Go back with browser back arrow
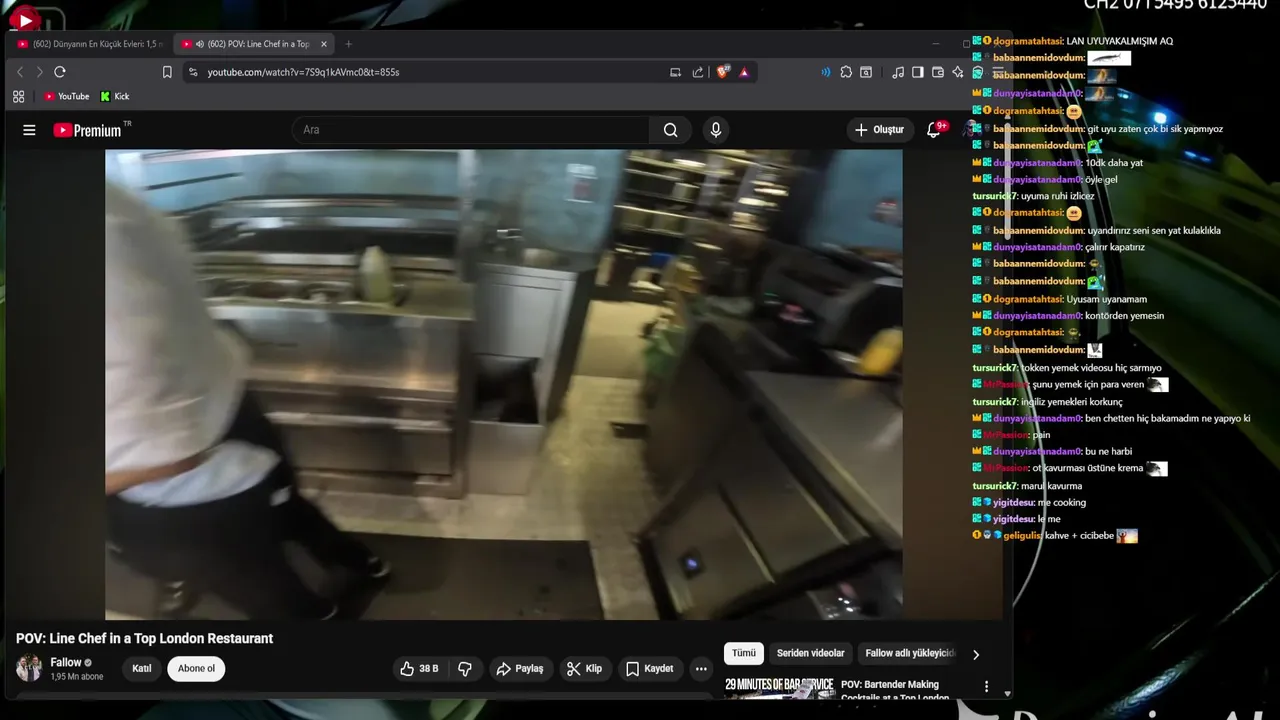The height and width of the screenshot is (720, 1280). [19, 72]
